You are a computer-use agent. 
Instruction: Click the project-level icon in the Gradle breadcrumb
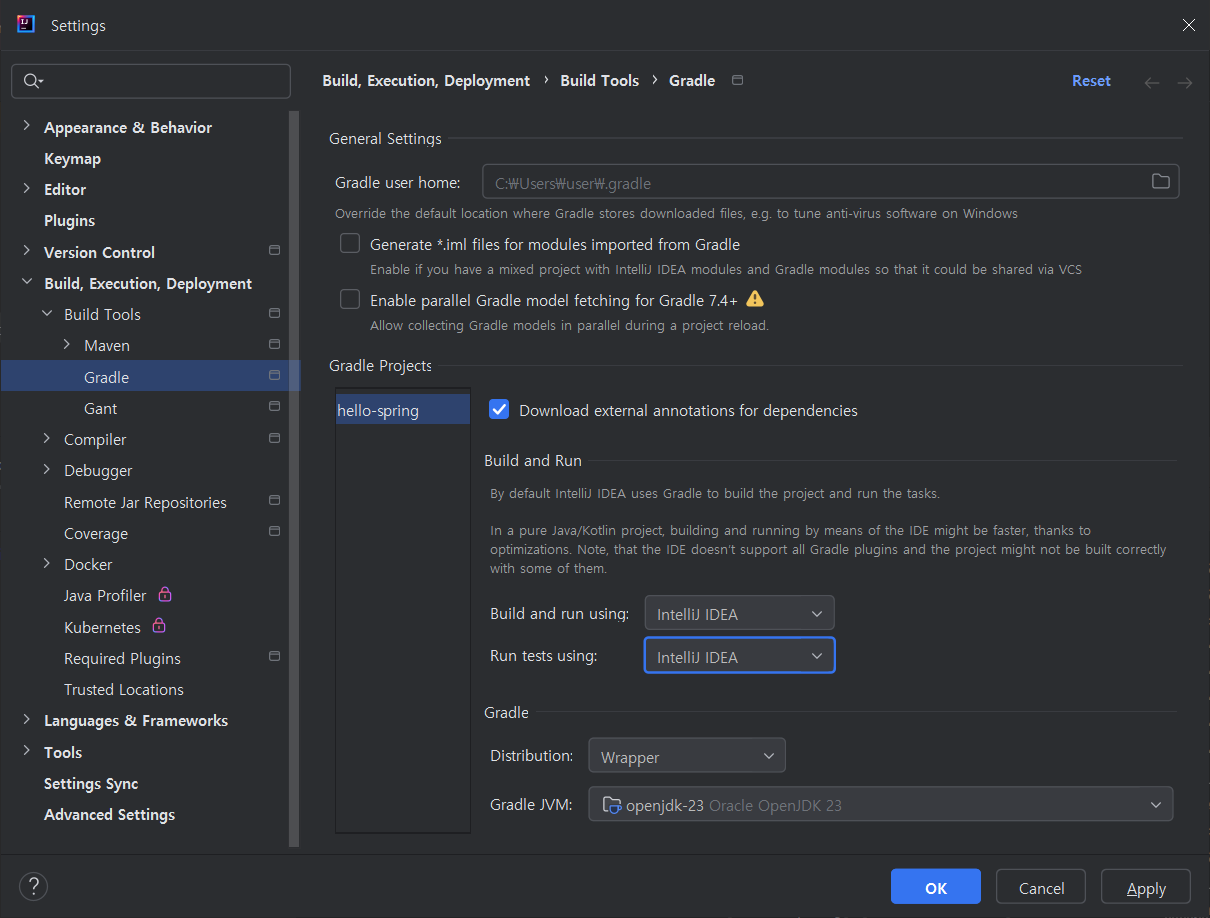(738, 80)
